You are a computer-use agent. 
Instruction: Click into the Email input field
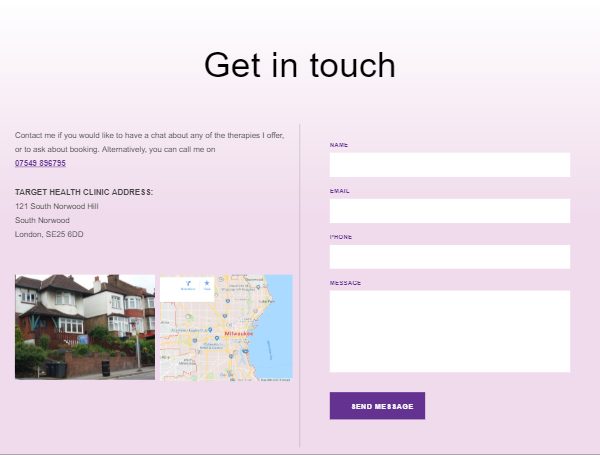449,211
